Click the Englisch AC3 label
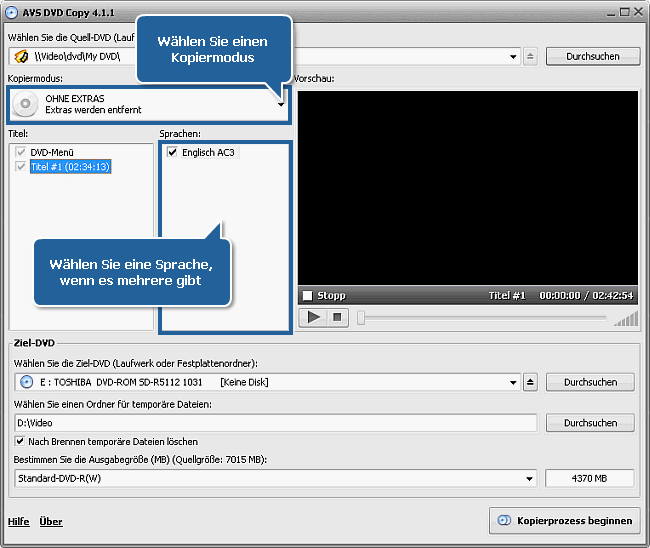Screen dimensions: 650x548 pyautogui.click(x=208, y=153)
